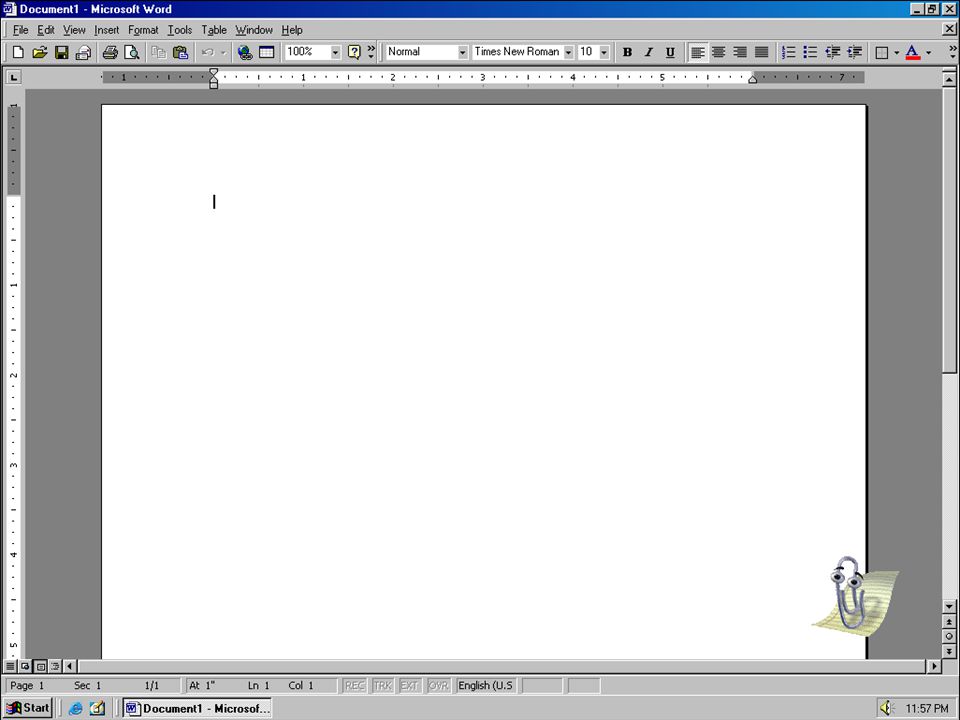
Task: Apply the red font color 'A' icon
Action: point(912,52)
